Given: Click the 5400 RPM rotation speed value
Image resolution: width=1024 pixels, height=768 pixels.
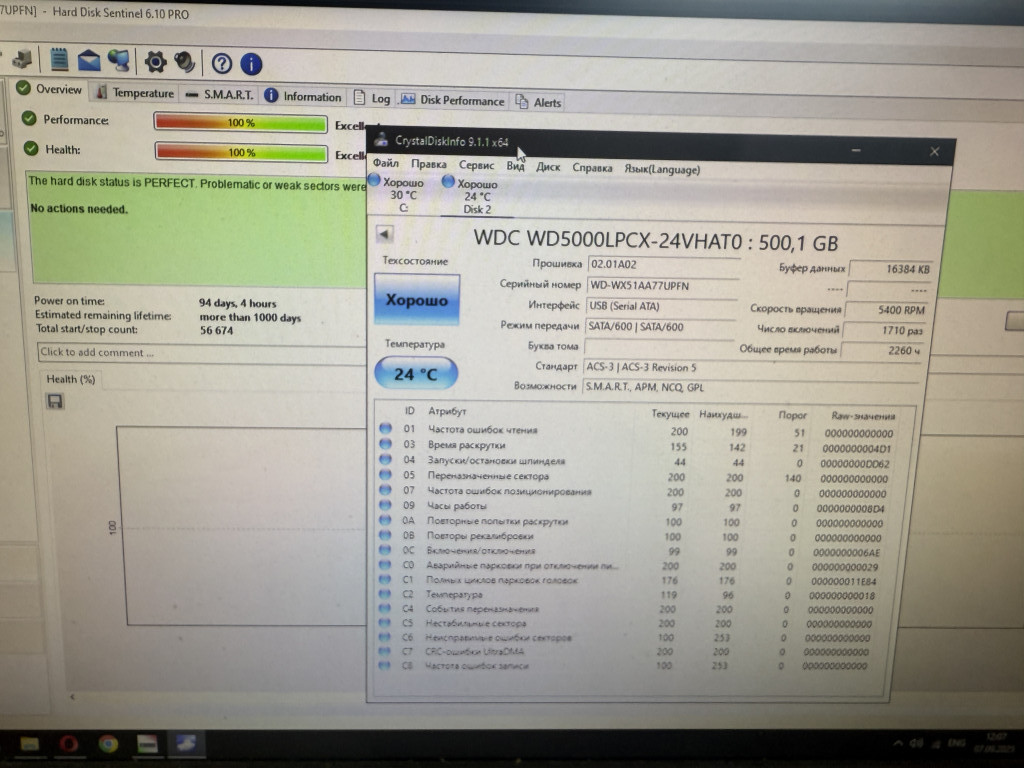Looking at the screenshot, I should pyautogui.click(x=886, y=310).
